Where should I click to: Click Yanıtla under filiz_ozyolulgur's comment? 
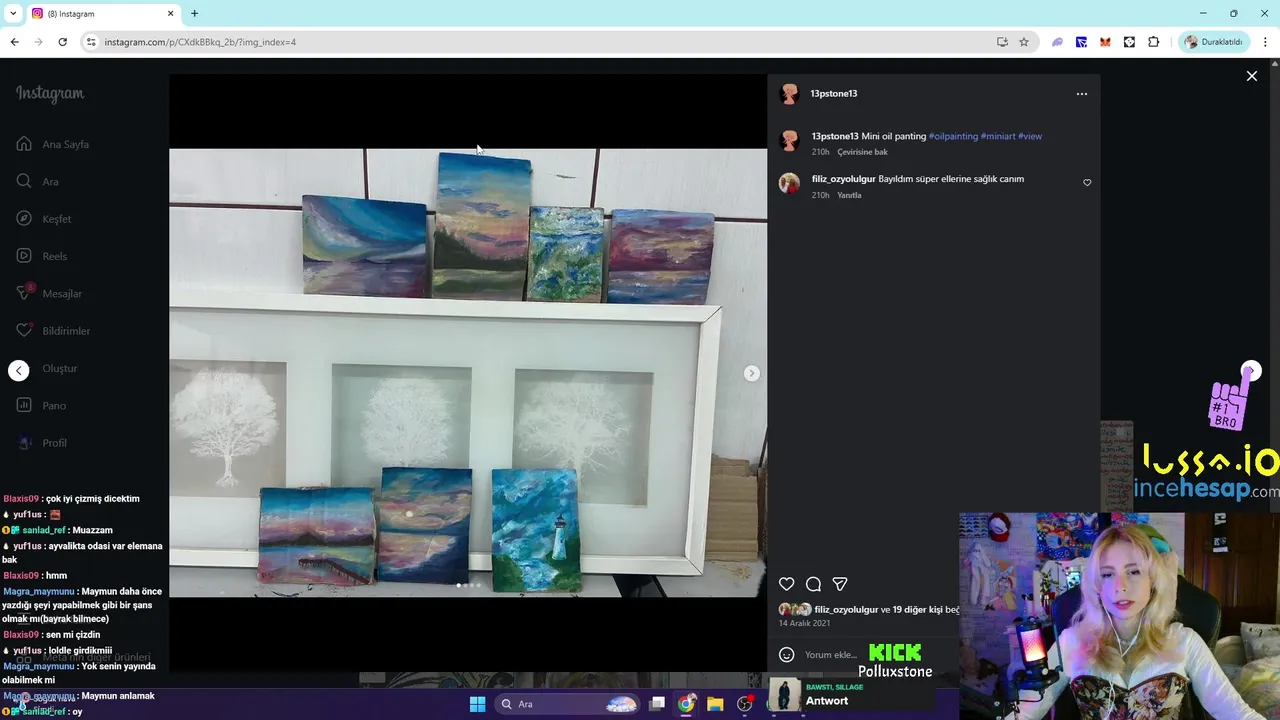click(849, 195)
